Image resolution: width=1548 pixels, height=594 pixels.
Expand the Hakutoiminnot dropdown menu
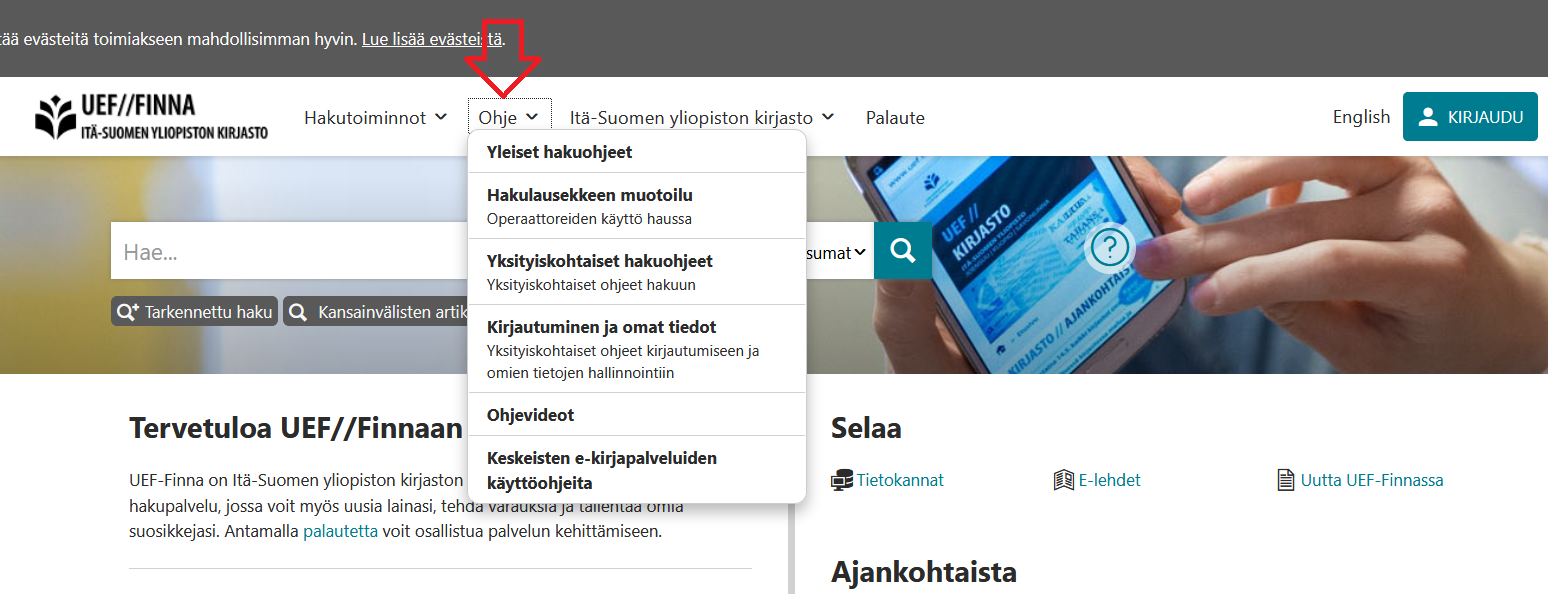376,117
